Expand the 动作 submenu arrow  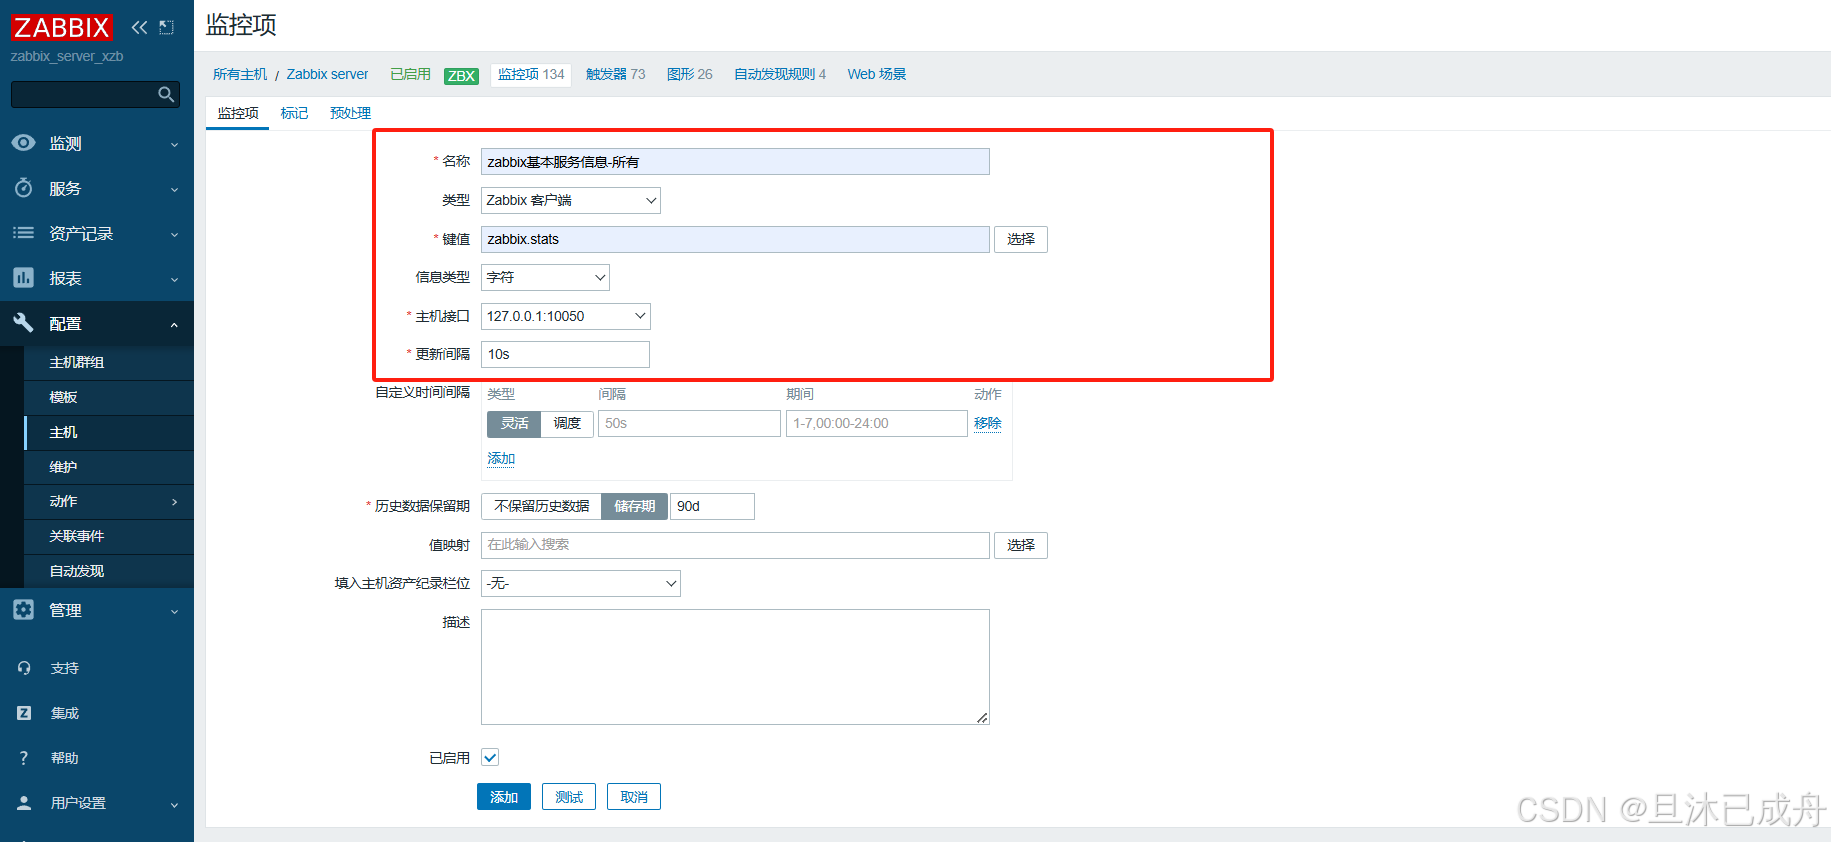tap(174, 502)
